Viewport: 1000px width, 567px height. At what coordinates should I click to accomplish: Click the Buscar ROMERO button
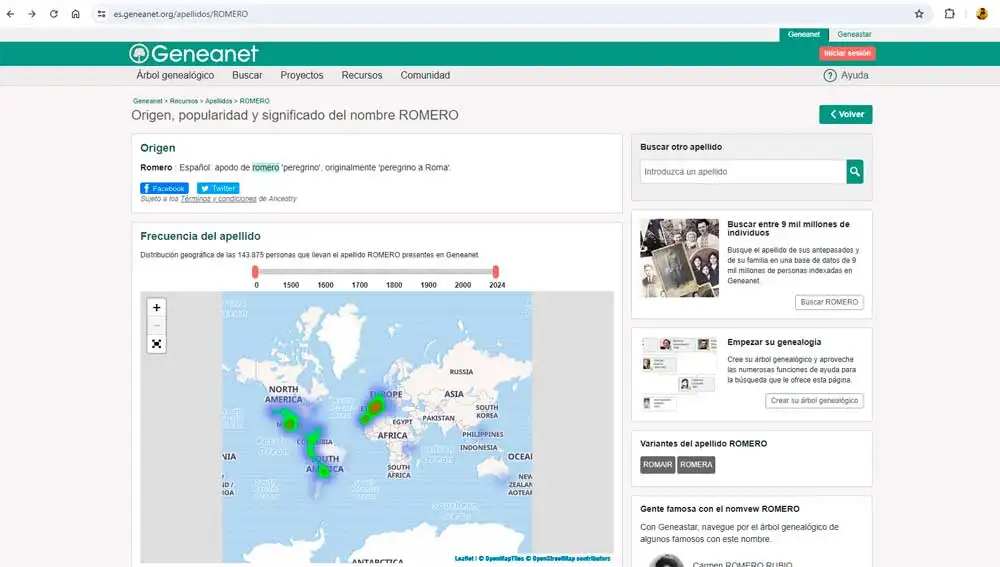pos(829,302)
